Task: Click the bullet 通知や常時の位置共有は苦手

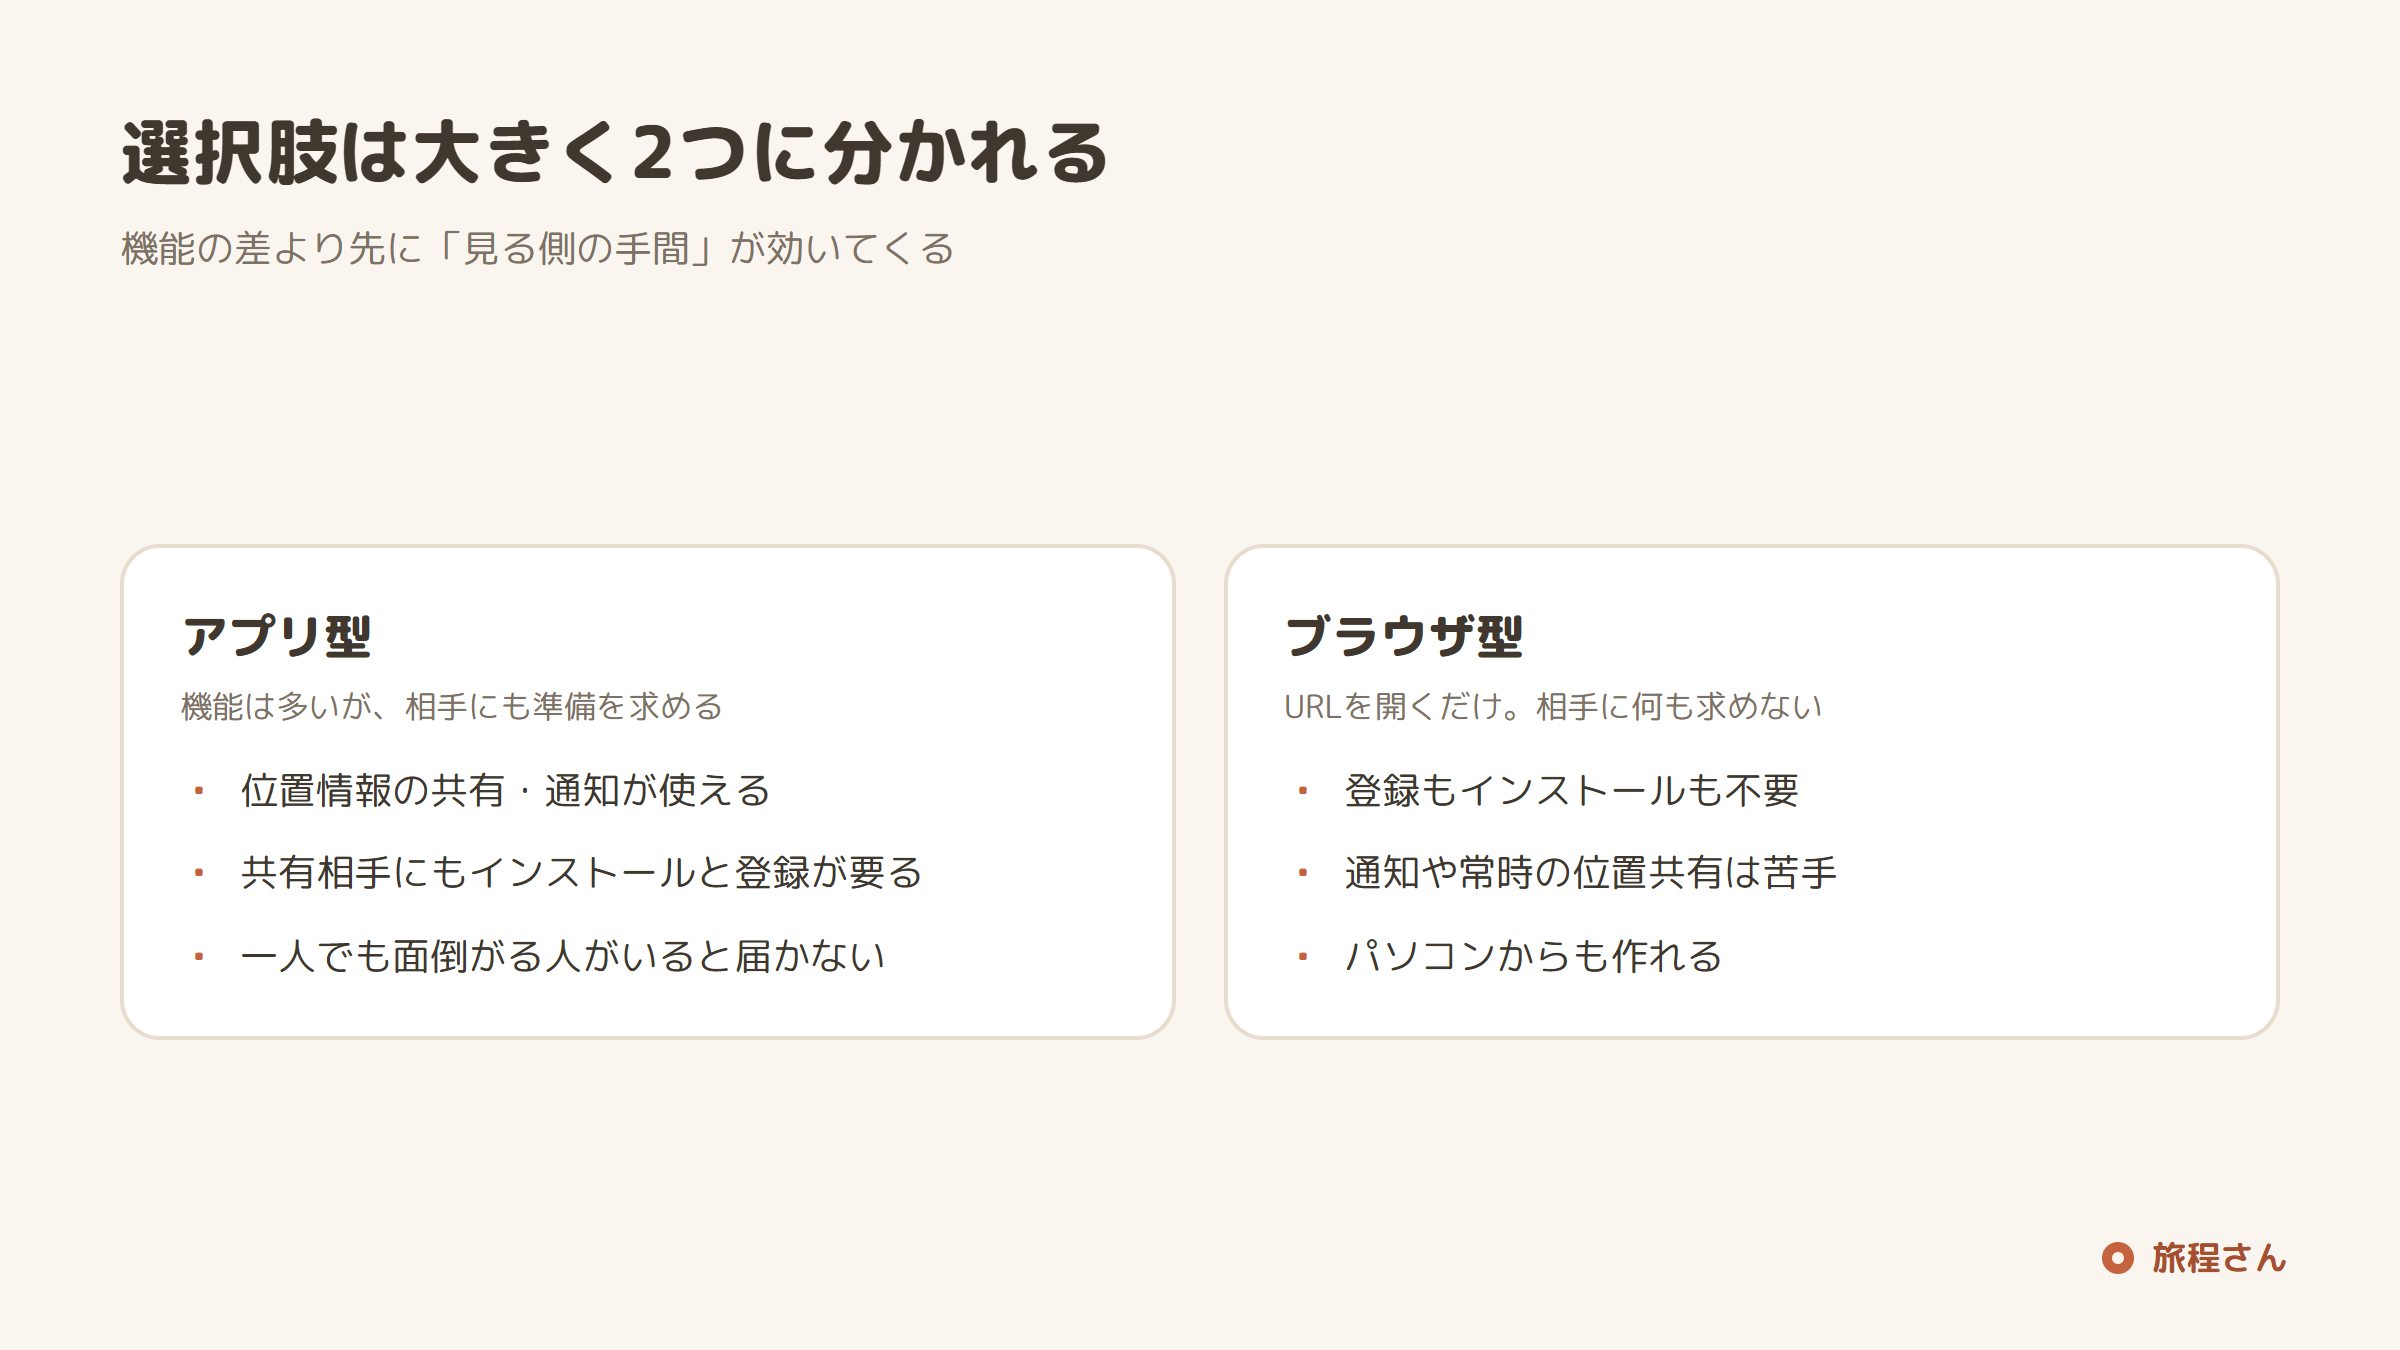Action: click(1591, 872)
